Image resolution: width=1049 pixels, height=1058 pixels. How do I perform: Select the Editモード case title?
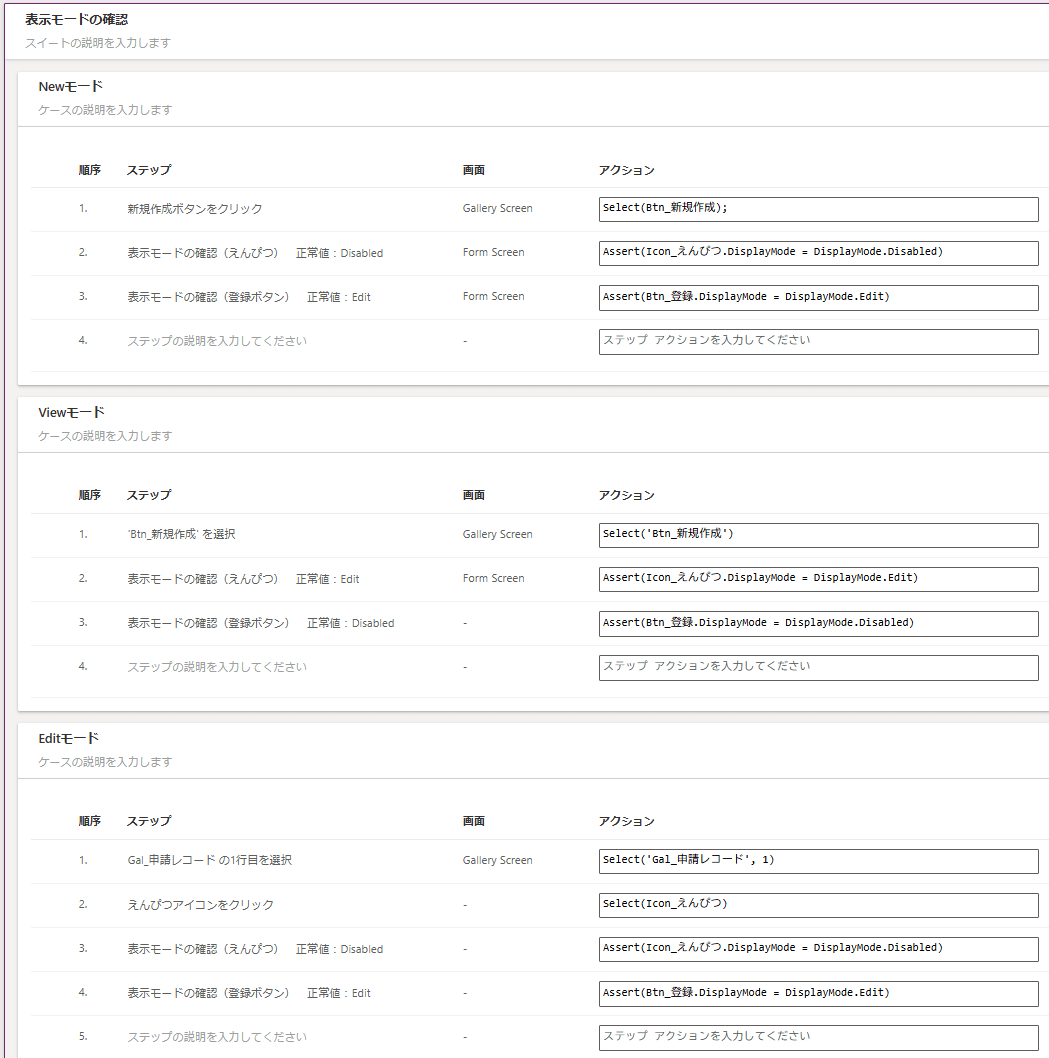click(x=68, y=738)
